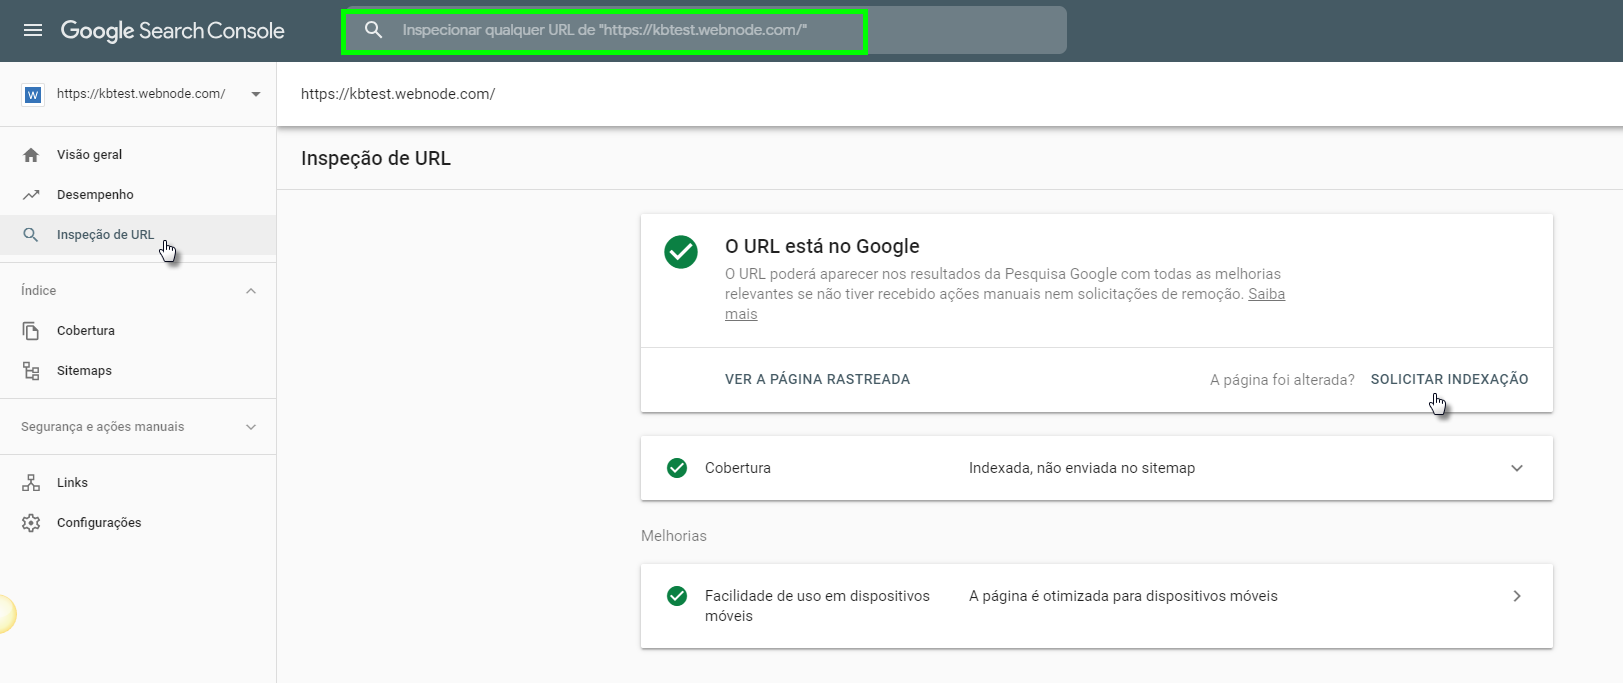This screenshot has height=683, width=1623.
Task: Open the hamburger main menu
Action: [x=33, y=30]
